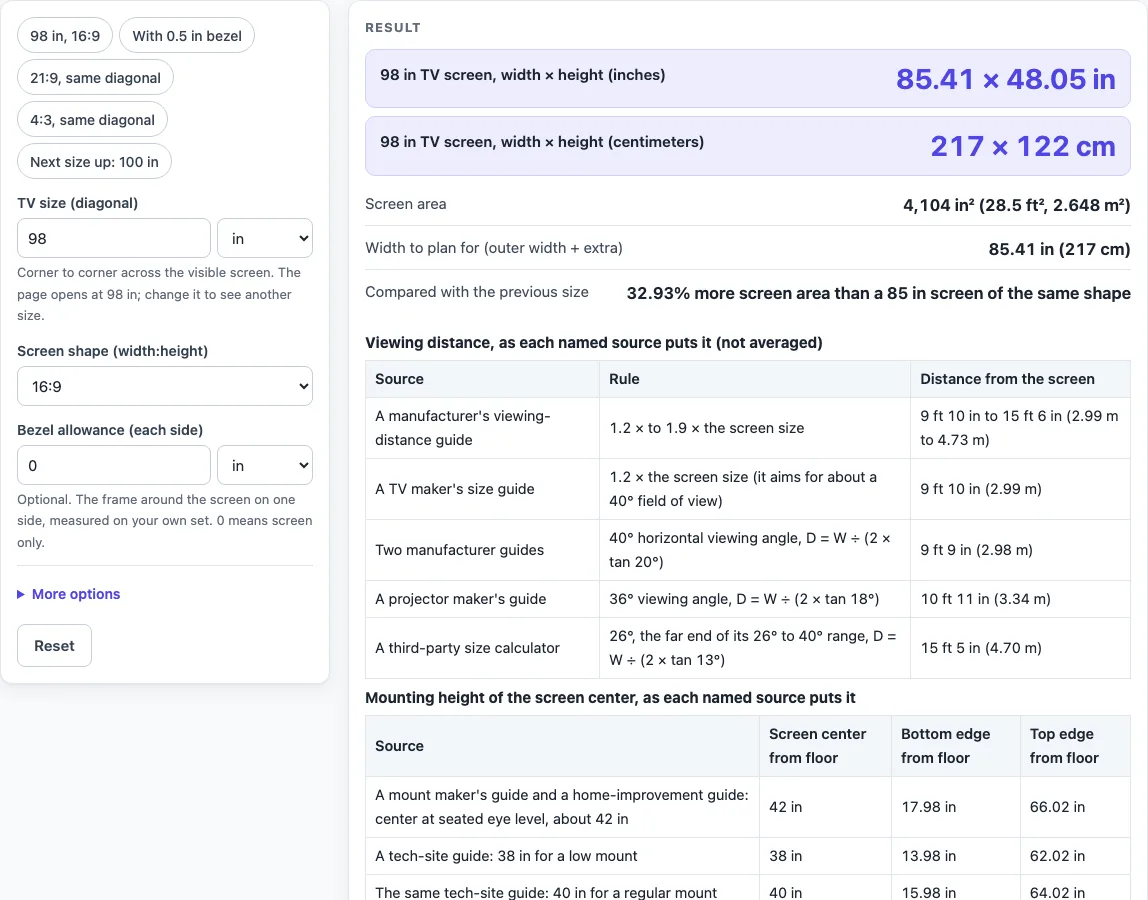
Task: Choose the "21:9, same diagonal" preset
Action: (95, 78)
